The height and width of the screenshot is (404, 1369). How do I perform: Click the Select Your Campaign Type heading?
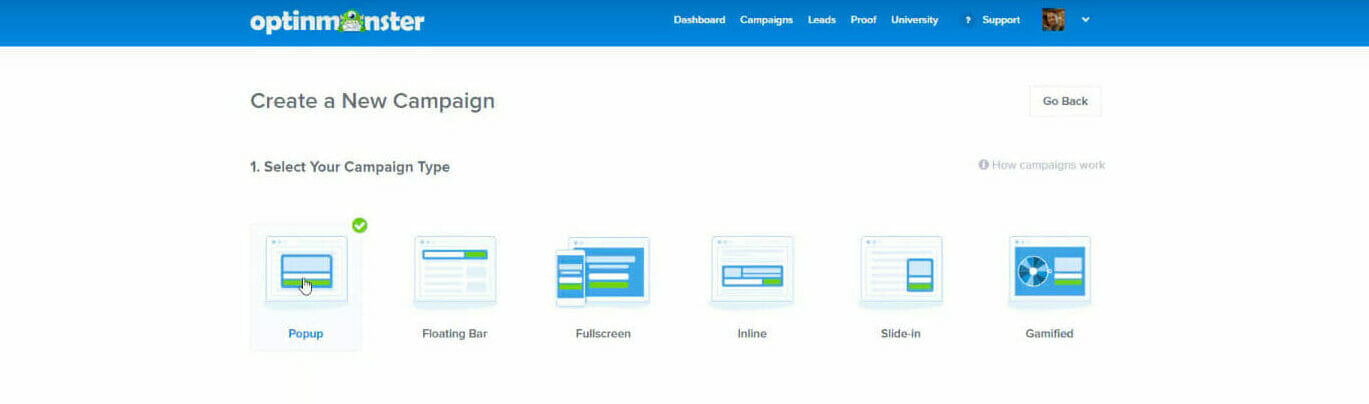(x=350, y=167)
